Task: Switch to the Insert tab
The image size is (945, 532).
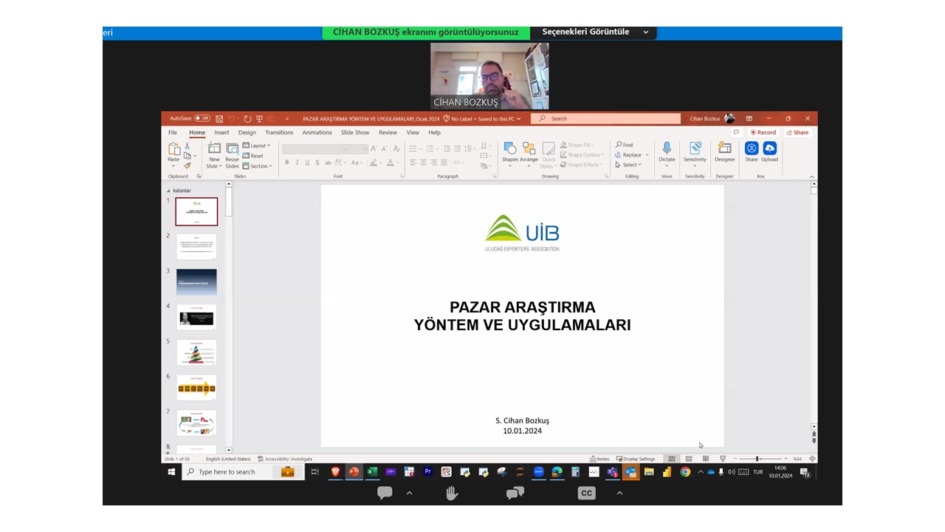Action: pos(221,133)
